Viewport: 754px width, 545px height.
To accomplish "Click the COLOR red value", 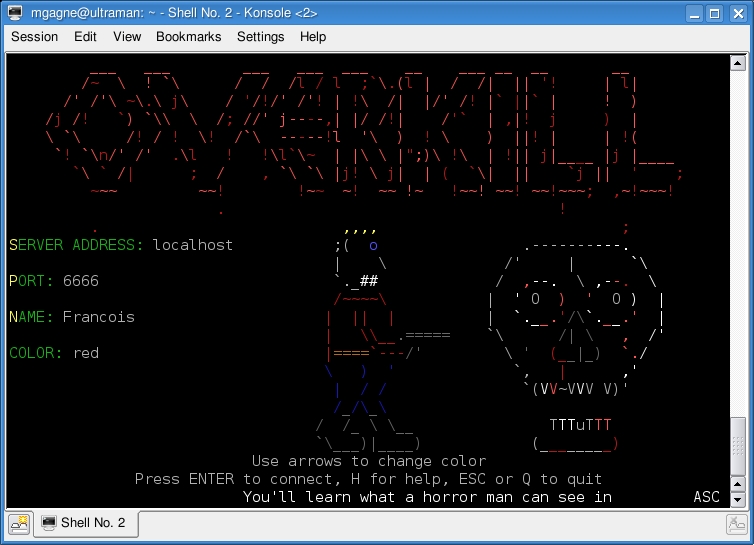I will click(86, 353).
